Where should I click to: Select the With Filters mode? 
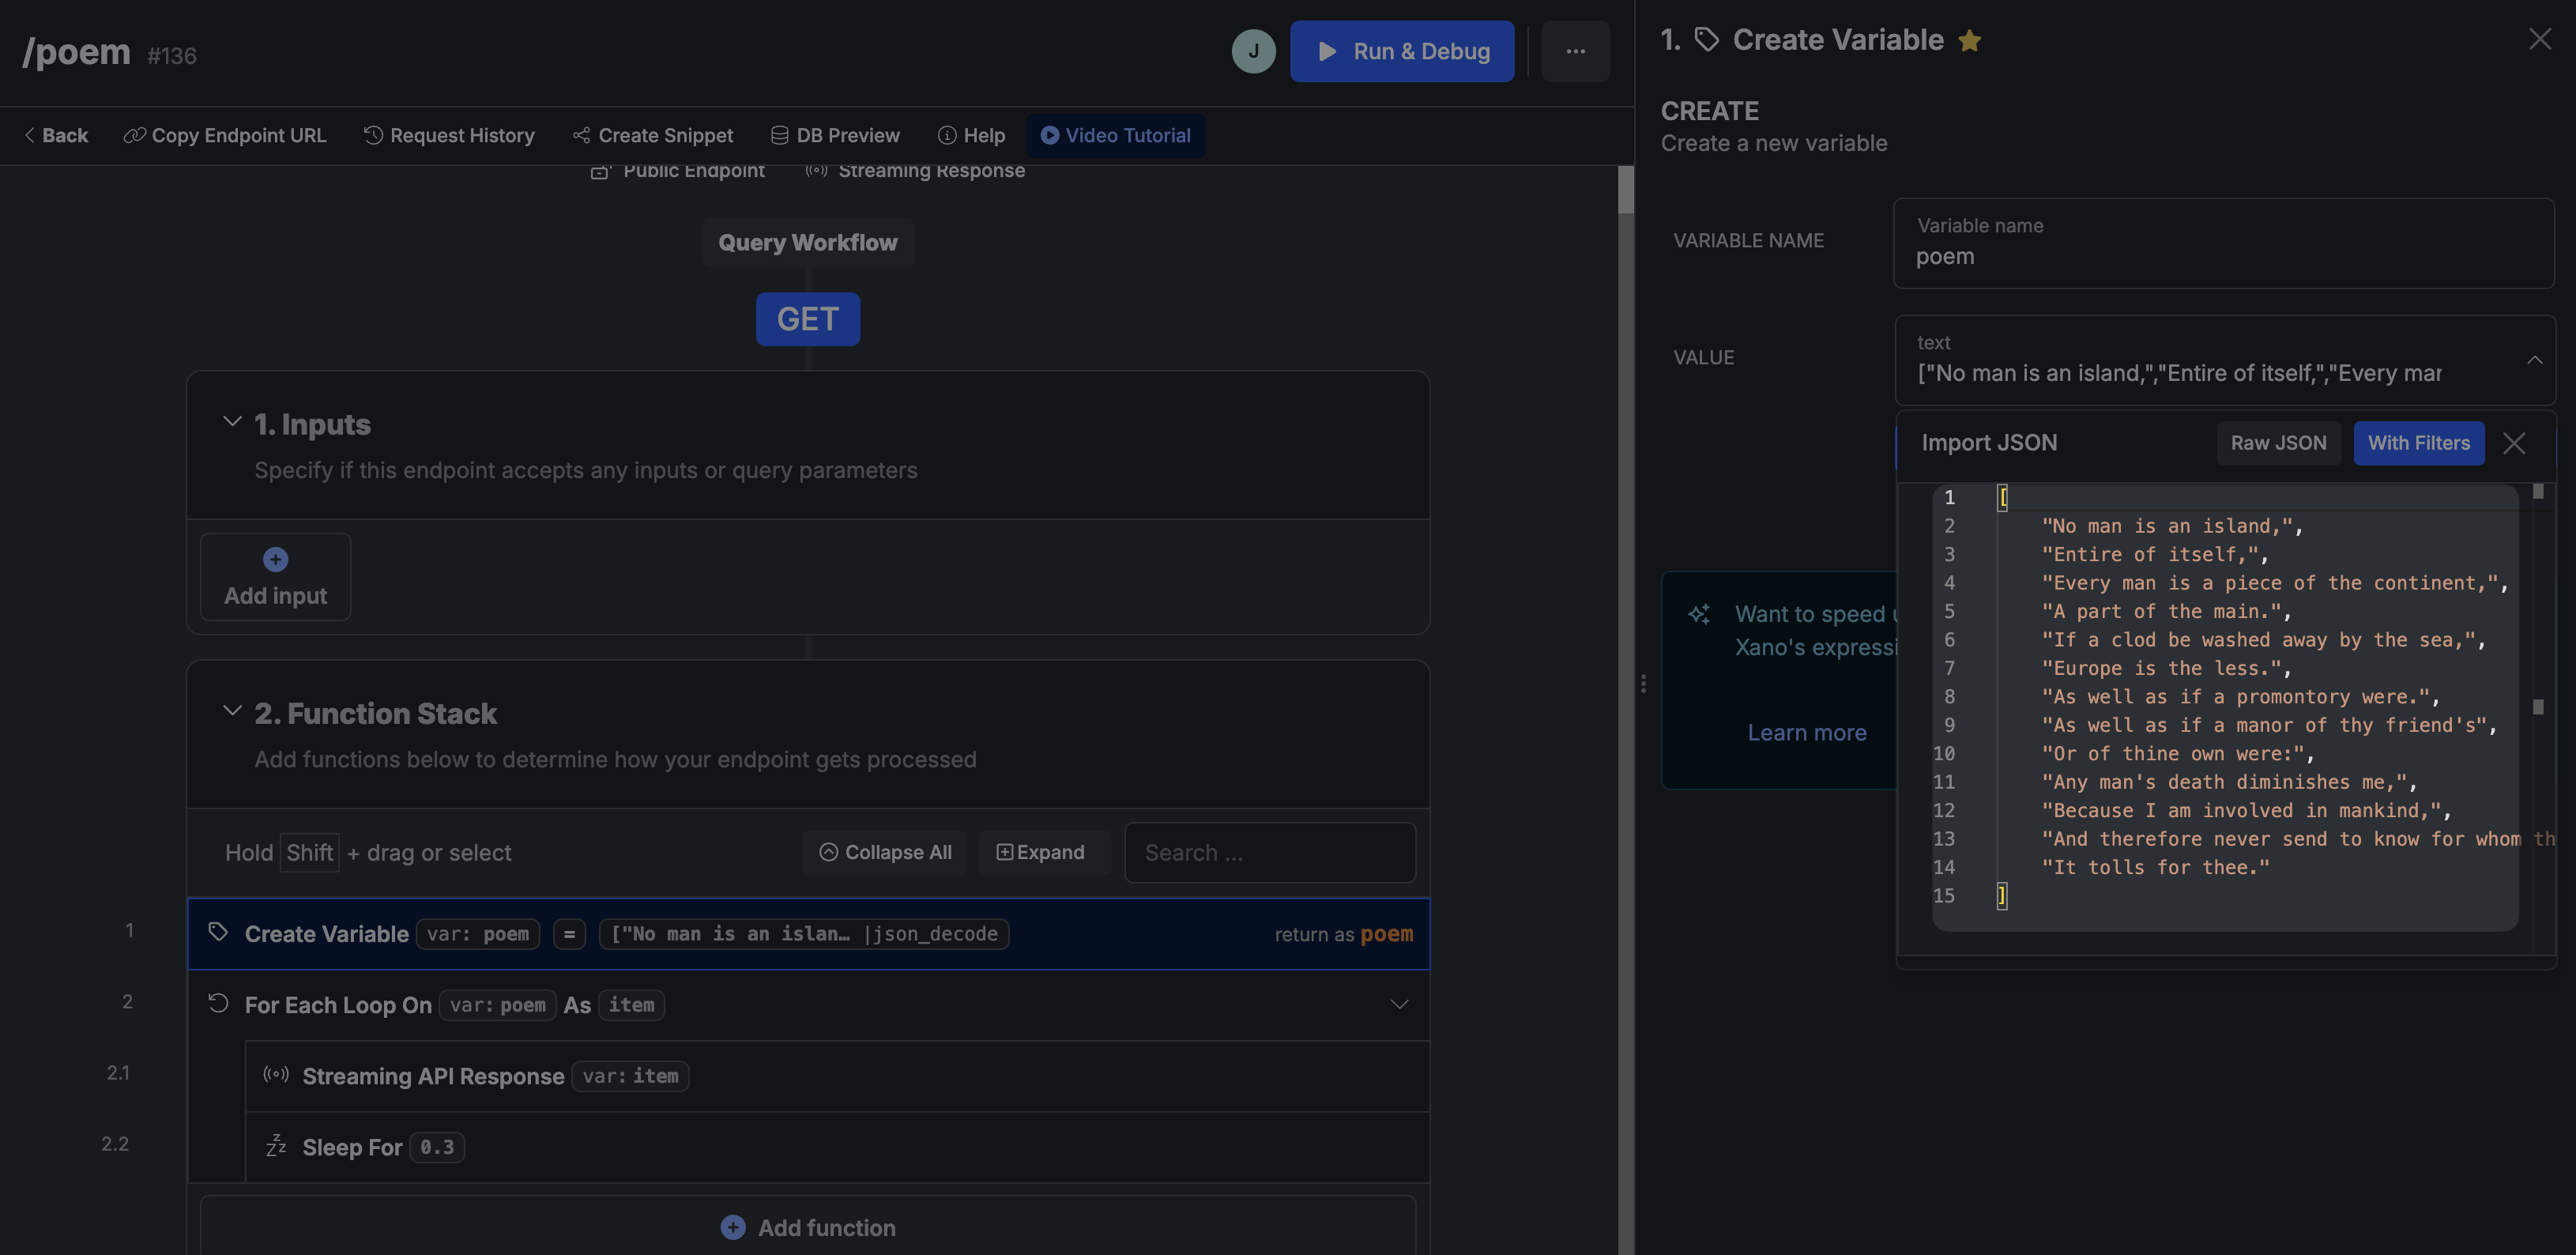pos(2418,443)
